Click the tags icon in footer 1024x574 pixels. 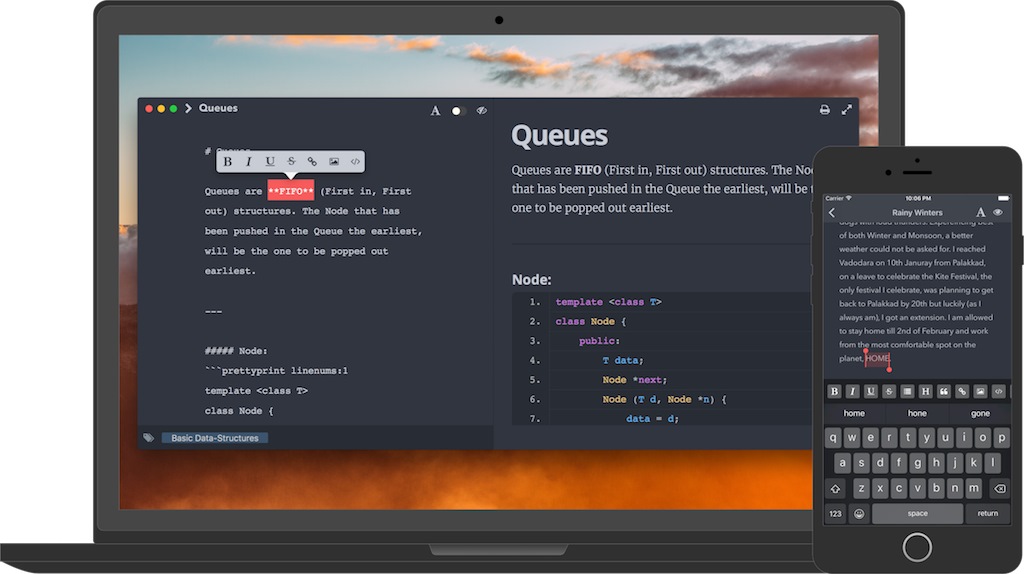(x=149, y=438)
